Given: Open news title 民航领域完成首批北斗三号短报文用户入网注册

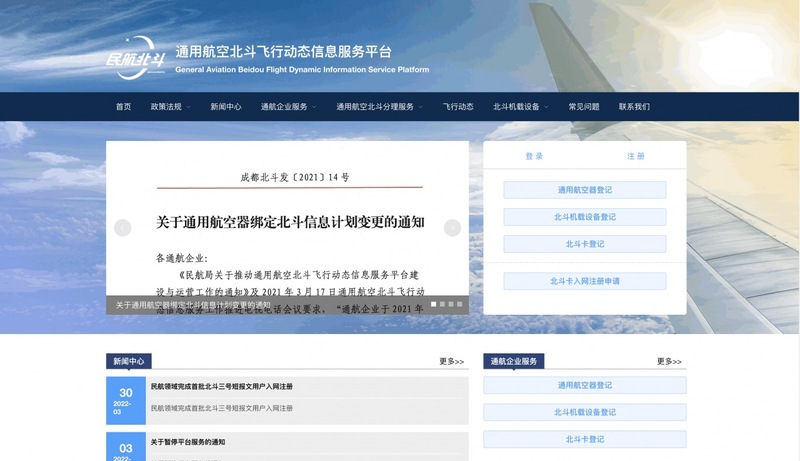Looking at the screenshot, I should click(x=221, y=387).
